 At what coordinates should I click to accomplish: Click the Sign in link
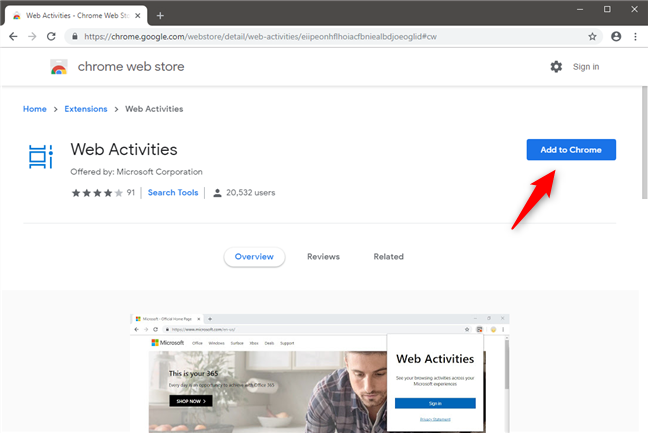586,67
